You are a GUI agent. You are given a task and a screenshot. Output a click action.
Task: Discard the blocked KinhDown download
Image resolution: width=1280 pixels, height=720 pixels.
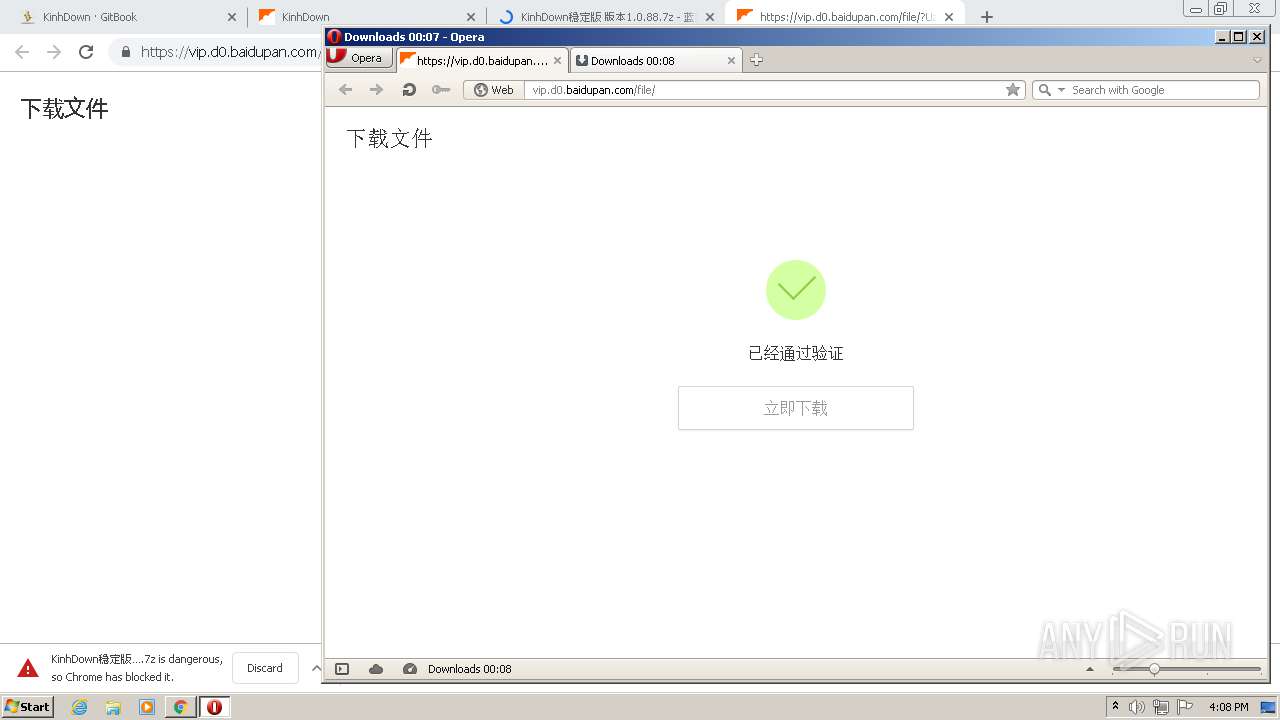pyautogui.click(x=265, y=668)
